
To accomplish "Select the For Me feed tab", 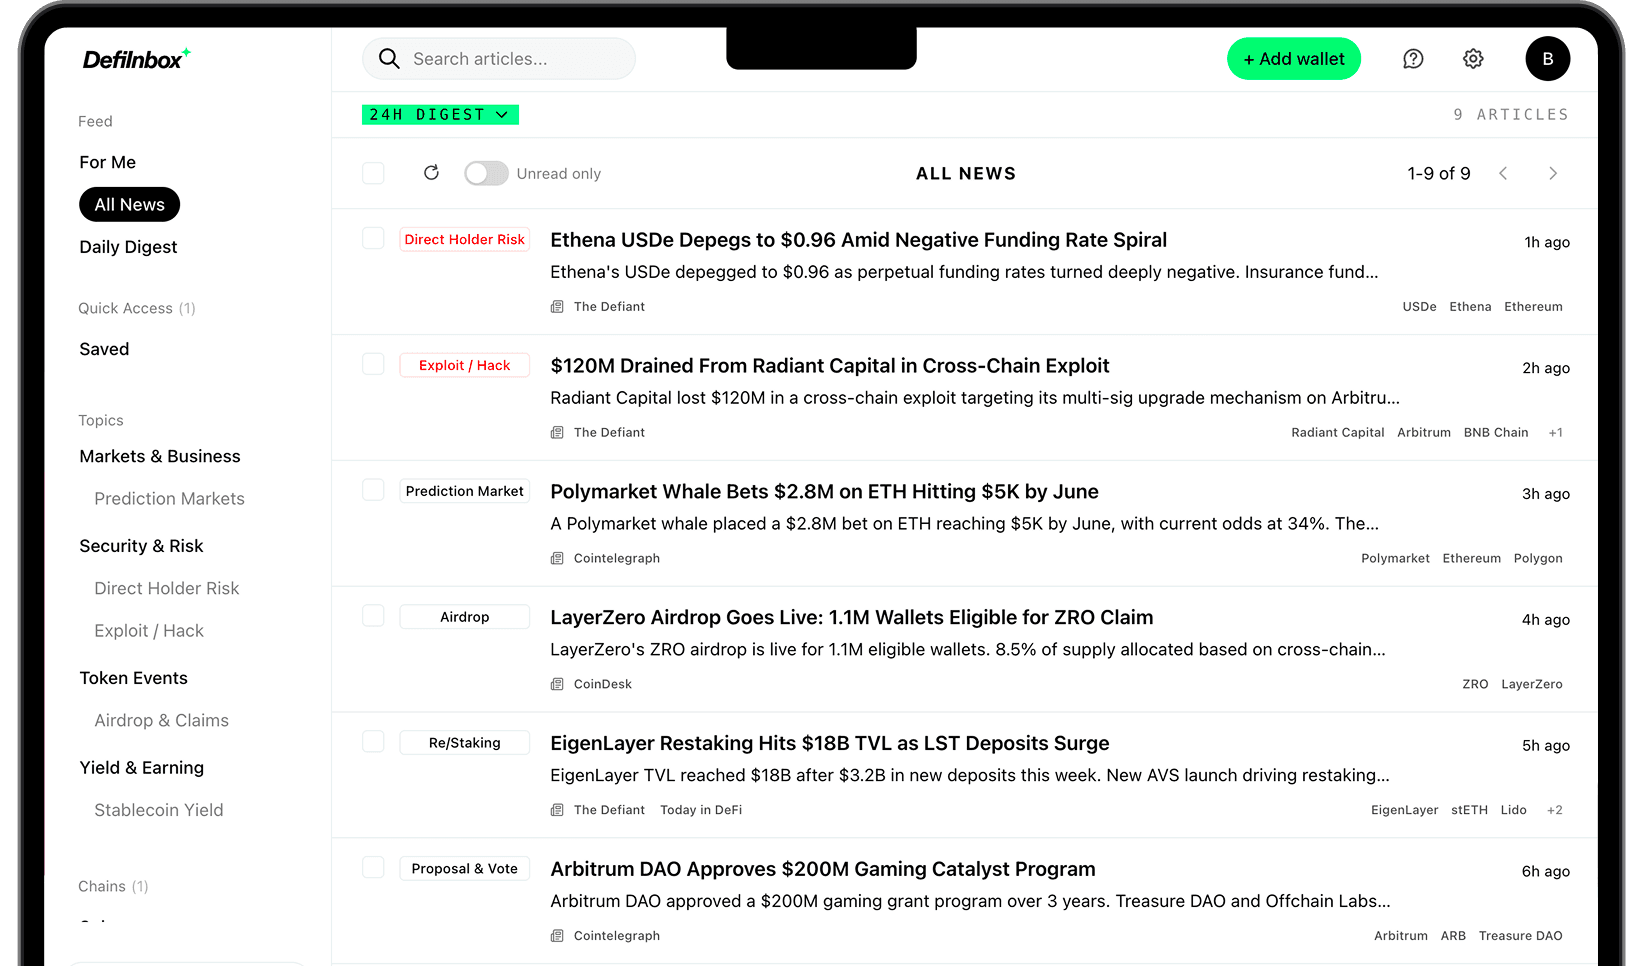I will [107, 162].
